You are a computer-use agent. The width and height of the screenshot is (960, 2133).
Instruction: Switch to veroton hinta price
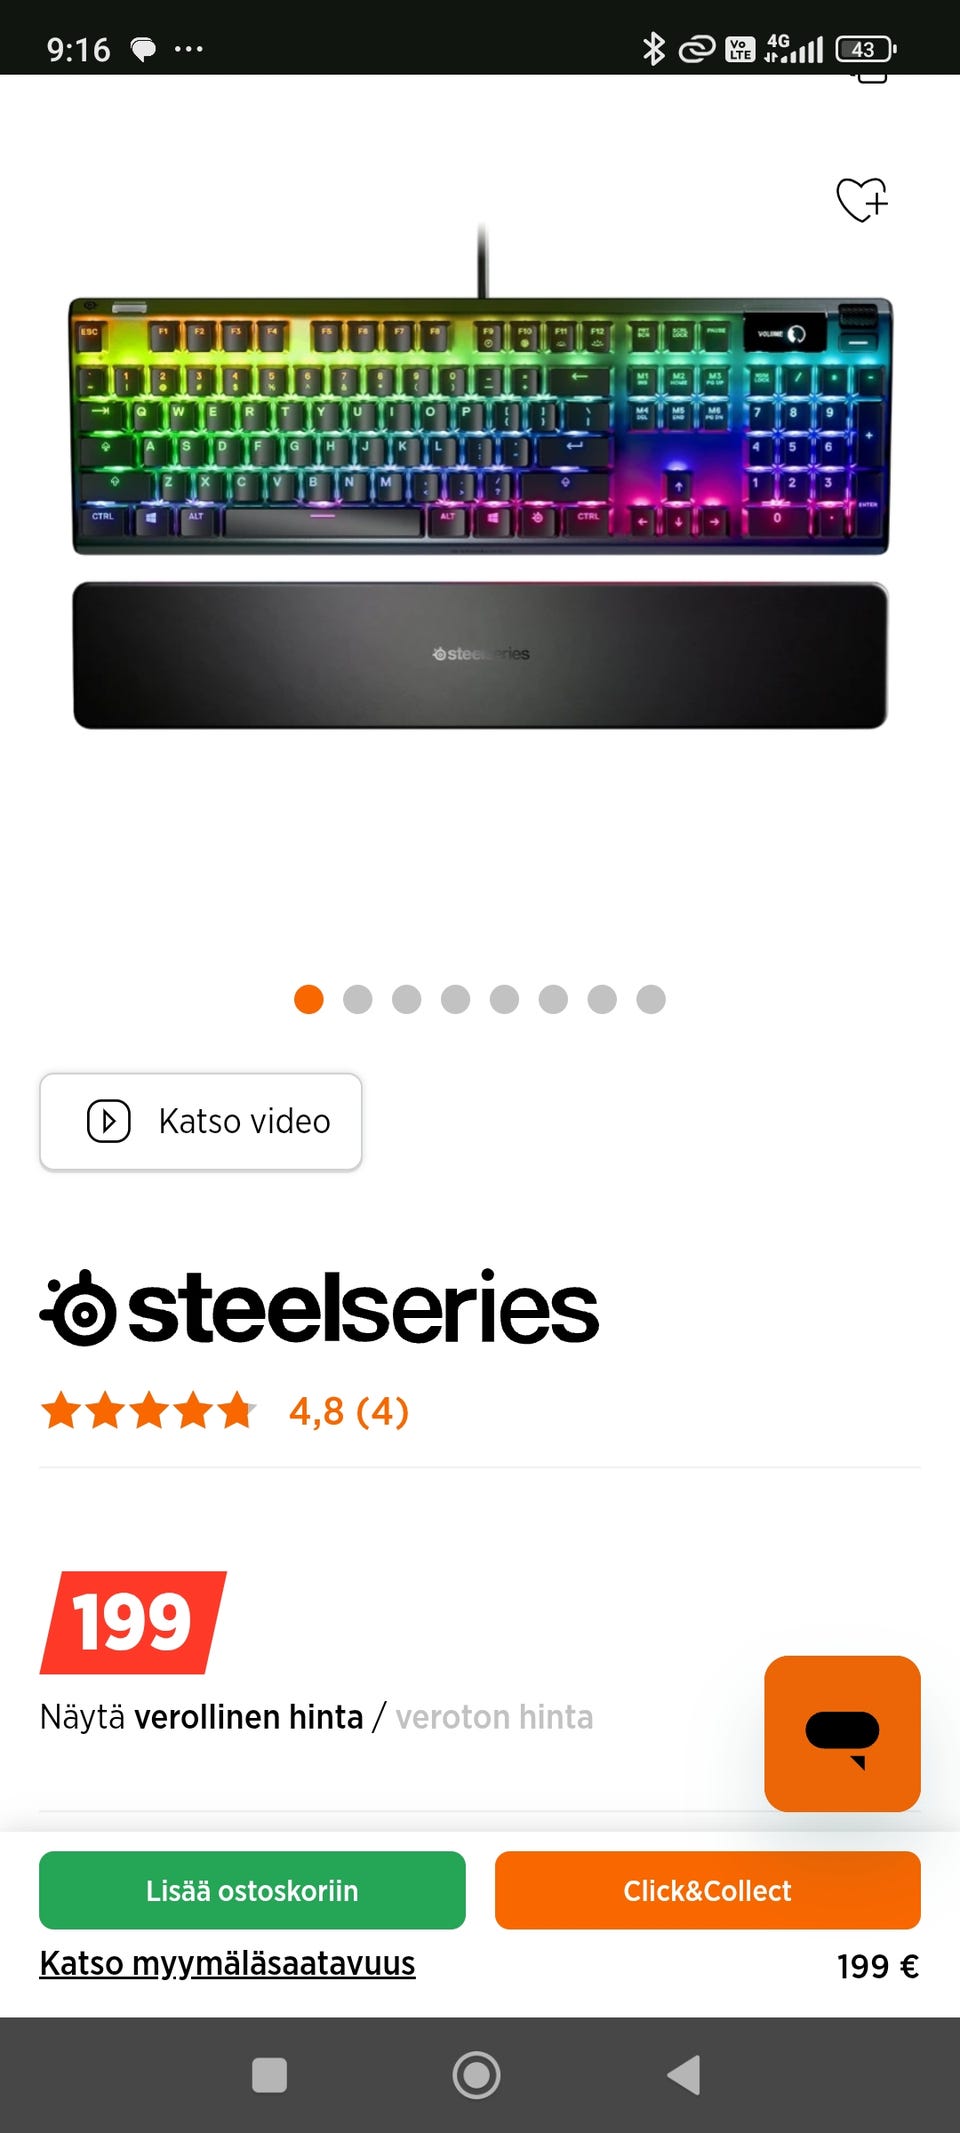[x=494, y=1717]
